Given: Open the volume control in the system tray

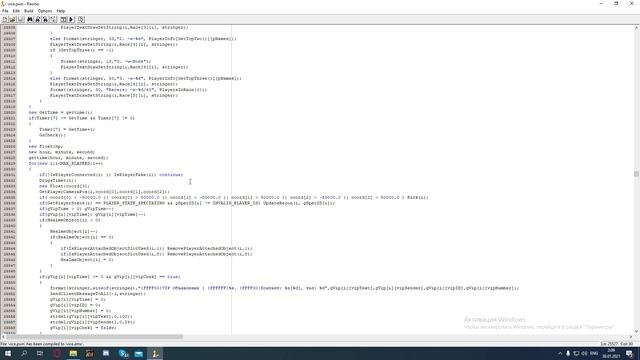Looking at the screenshot, I should click(x=584, y=353).
